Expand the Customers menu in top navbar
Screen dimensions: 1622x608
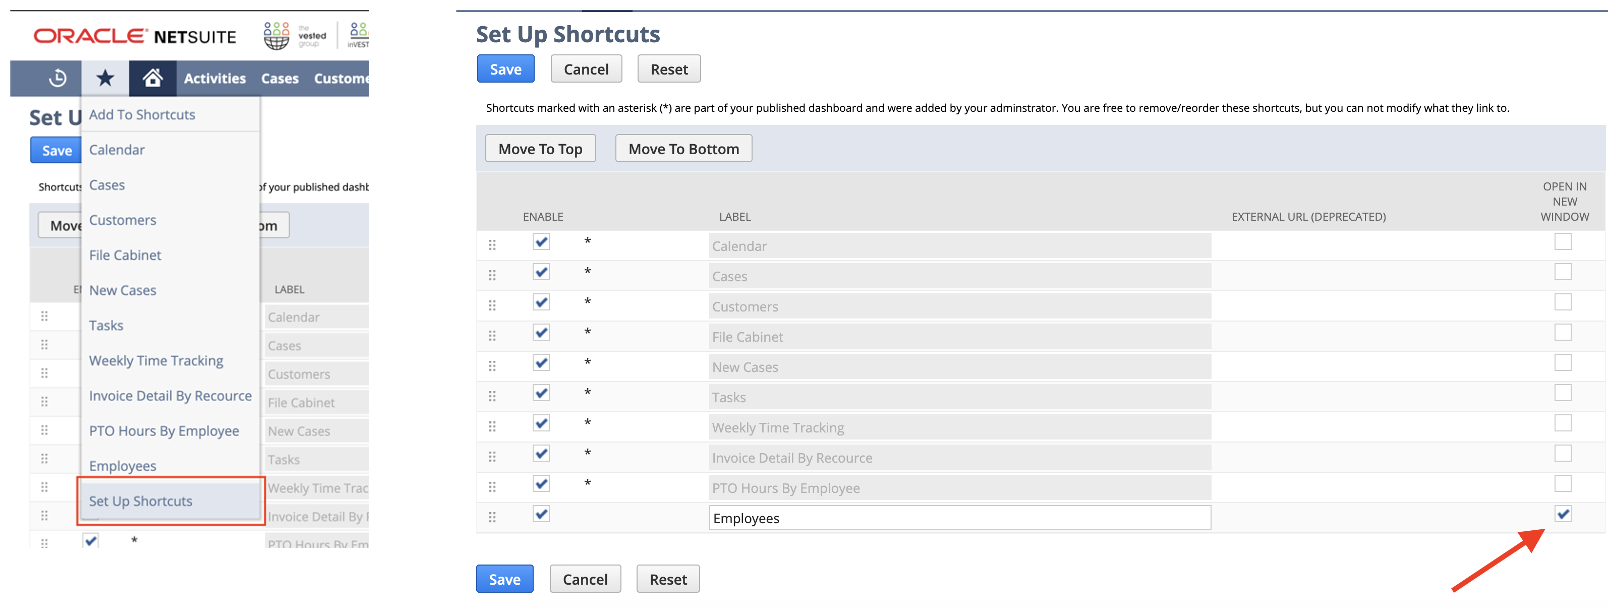(x=341, y=78)
